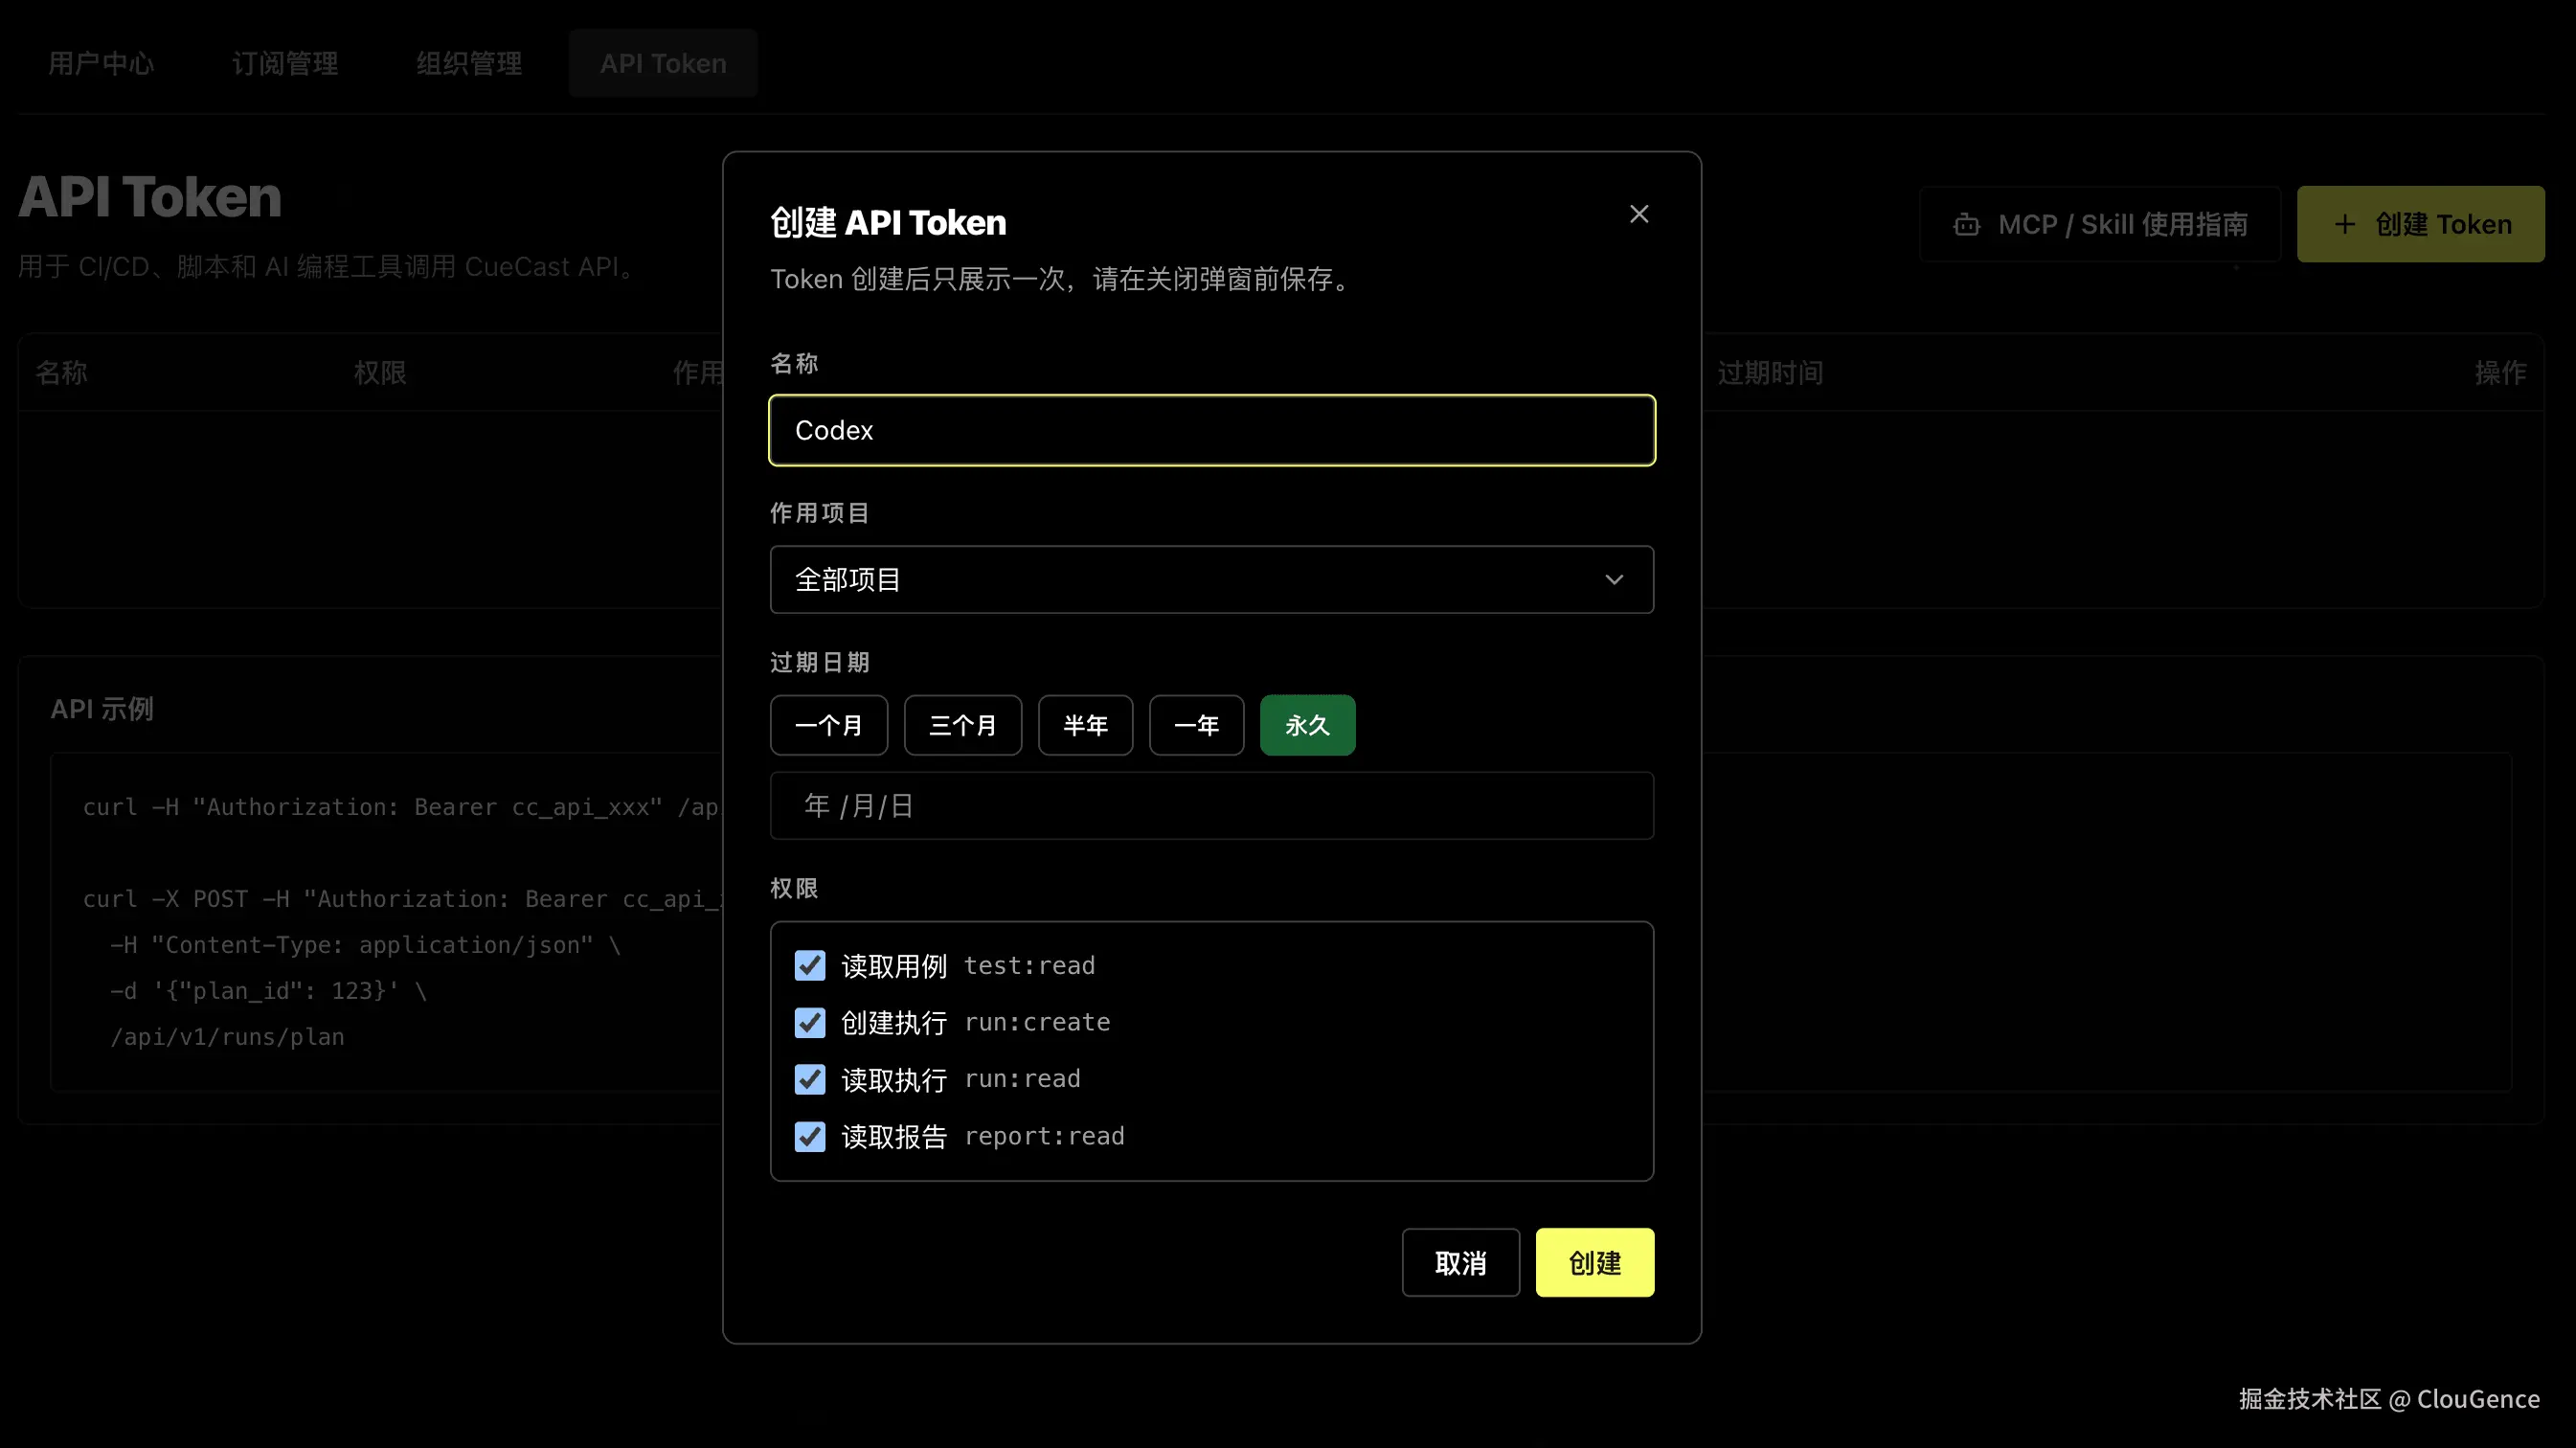Click the API Token page heading
The image size is (2576, 1448).
[150, 196]
